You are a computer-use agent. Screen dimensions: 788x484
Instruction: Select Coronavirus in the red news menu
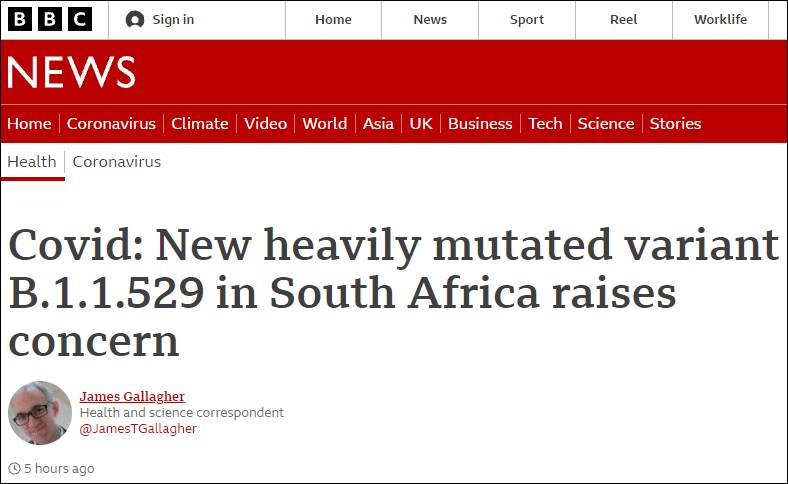(111, 124)
